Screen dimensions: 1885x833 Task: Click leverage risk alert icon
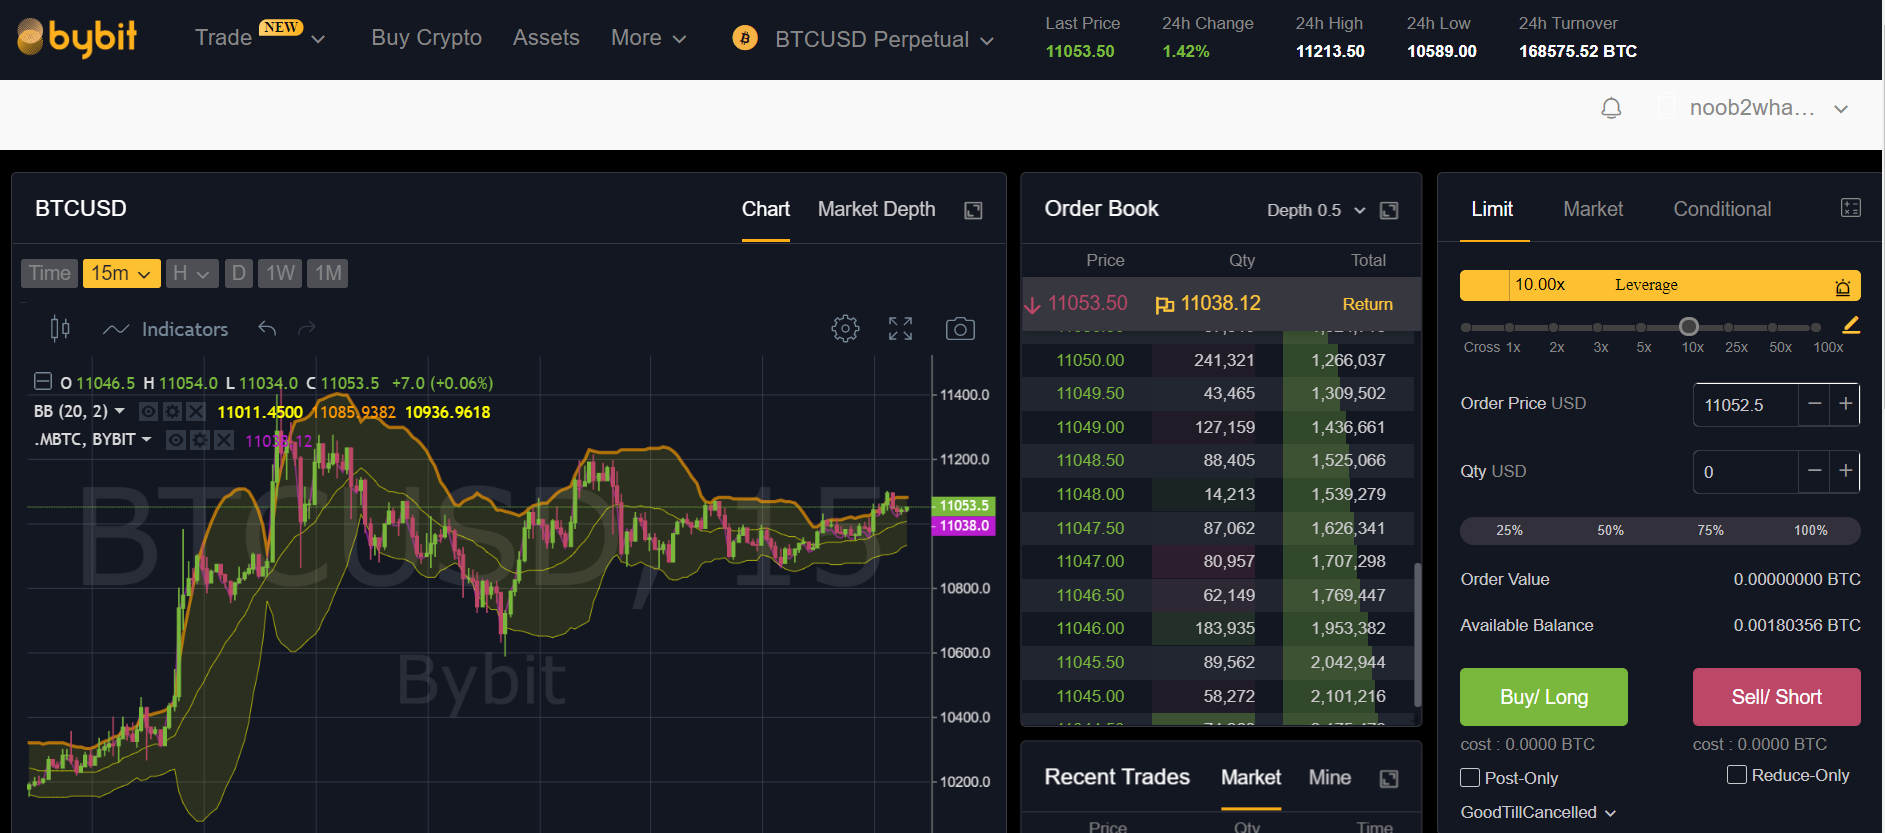[x=1842, y=286]
